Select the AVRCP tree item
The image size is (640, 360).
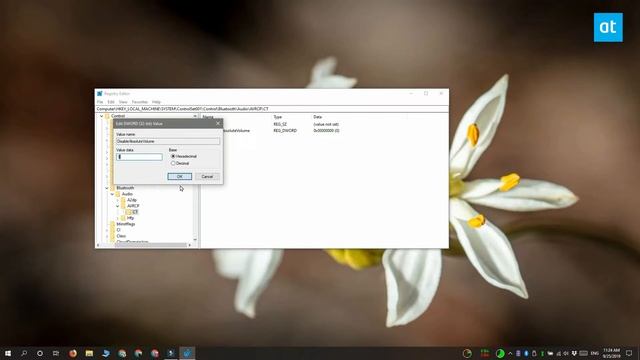(x=133, y=206)
